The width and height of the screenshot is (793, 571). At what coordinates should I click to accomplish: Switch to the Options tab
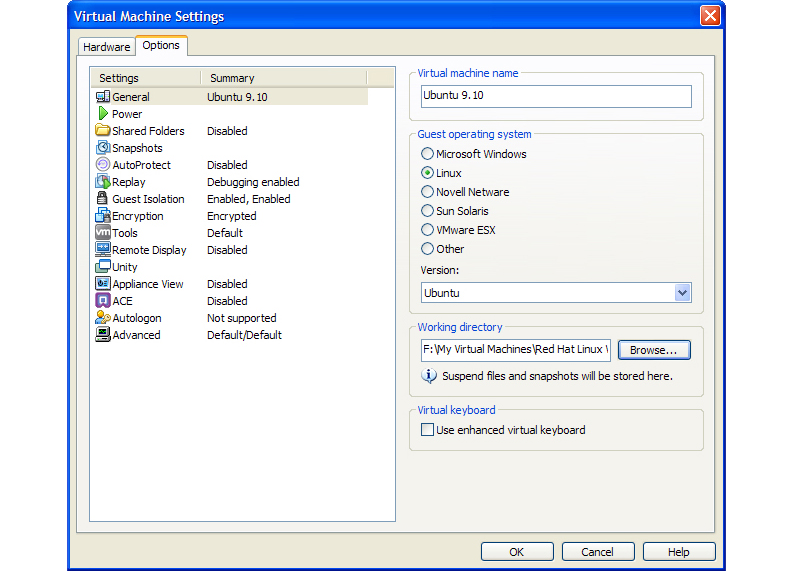[x=161, y=45]
